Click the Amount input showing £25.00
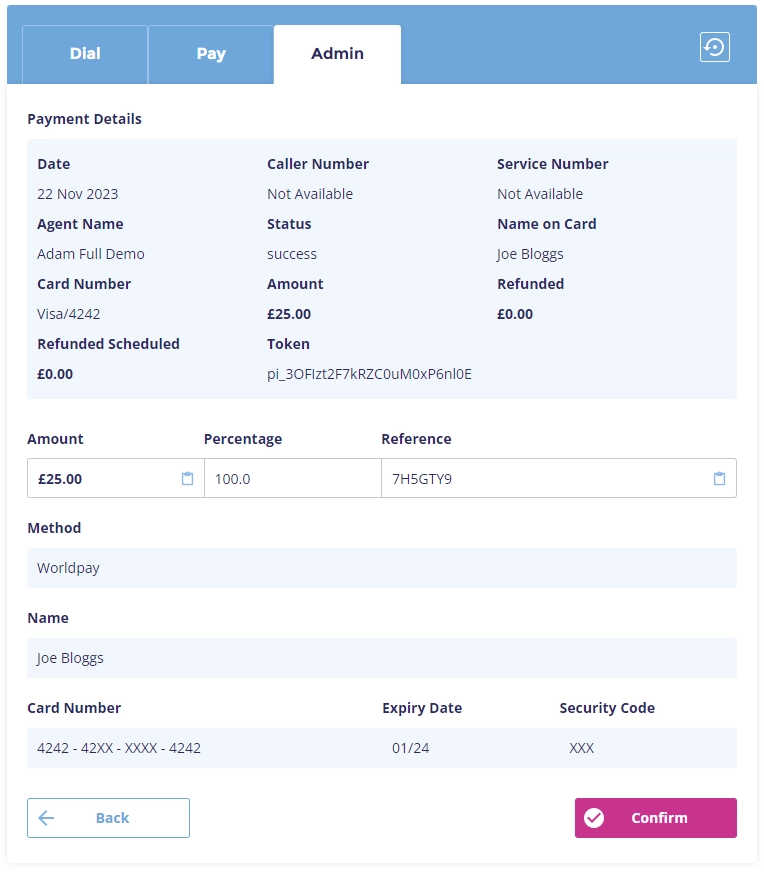The image size is (764, 872). coord(100,479)
